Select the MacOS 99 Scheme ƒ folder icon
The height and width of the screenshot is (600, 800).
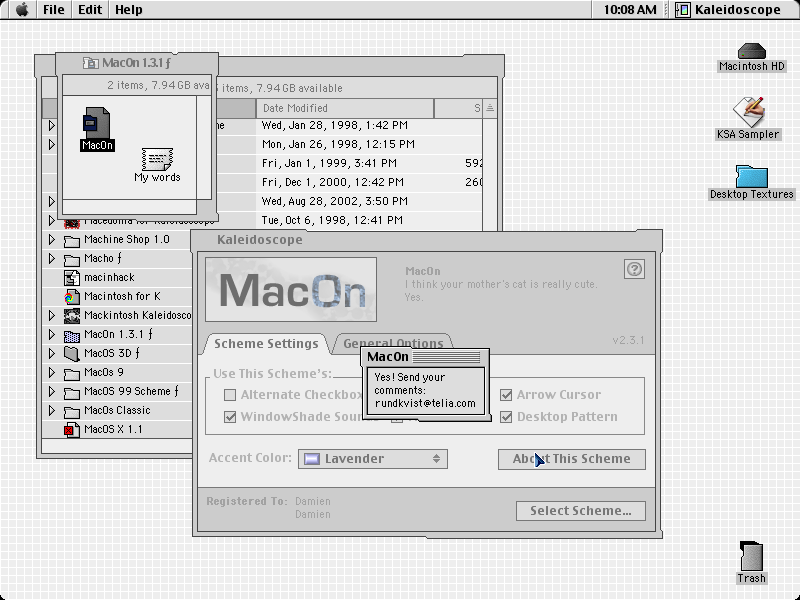pos(72,392)
